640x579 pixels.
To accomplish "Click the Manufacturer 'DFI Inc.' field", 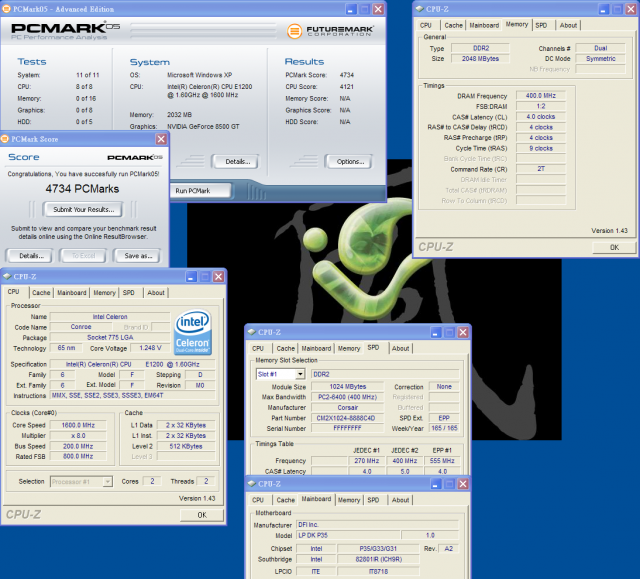I will click(x=378, y=525).
